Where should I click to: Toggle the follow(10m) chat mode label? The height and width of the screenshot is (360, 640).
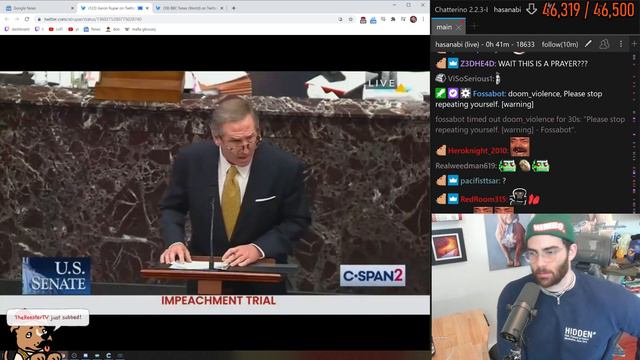(x=560, y=44)
